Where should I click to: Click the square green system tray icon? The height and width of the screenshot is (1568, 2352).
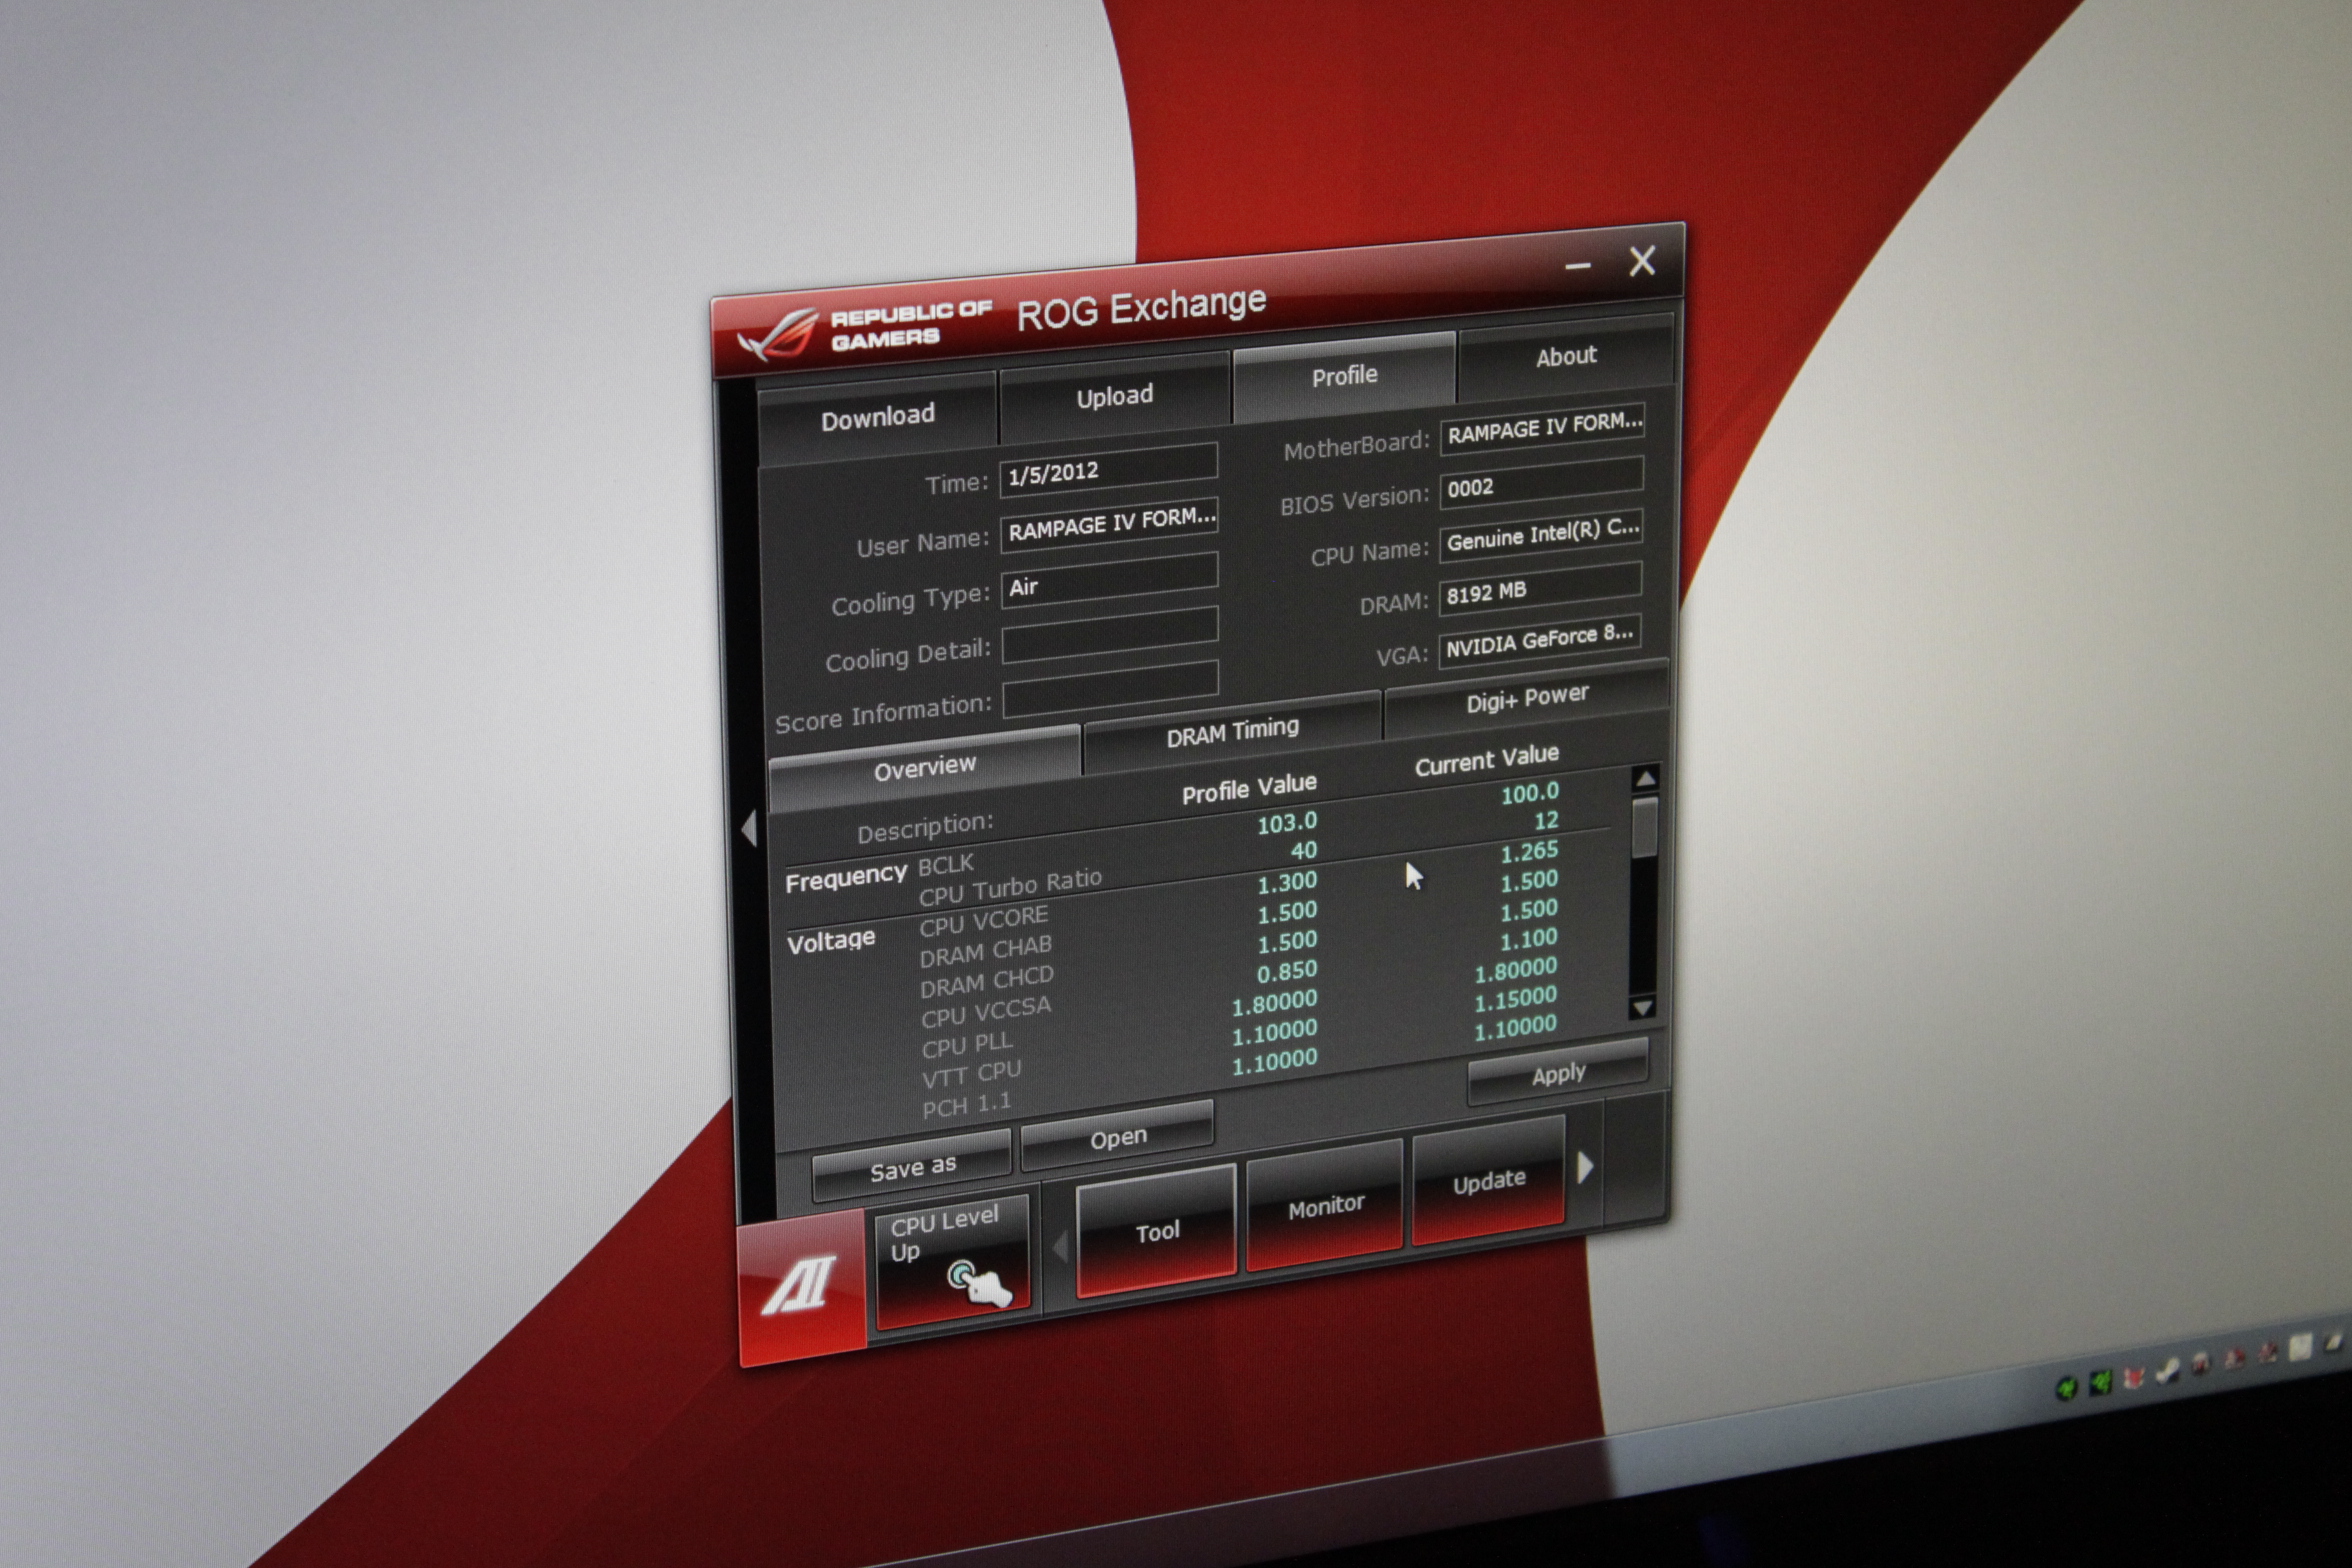pyautogui.click(x=2100, y=1381)
